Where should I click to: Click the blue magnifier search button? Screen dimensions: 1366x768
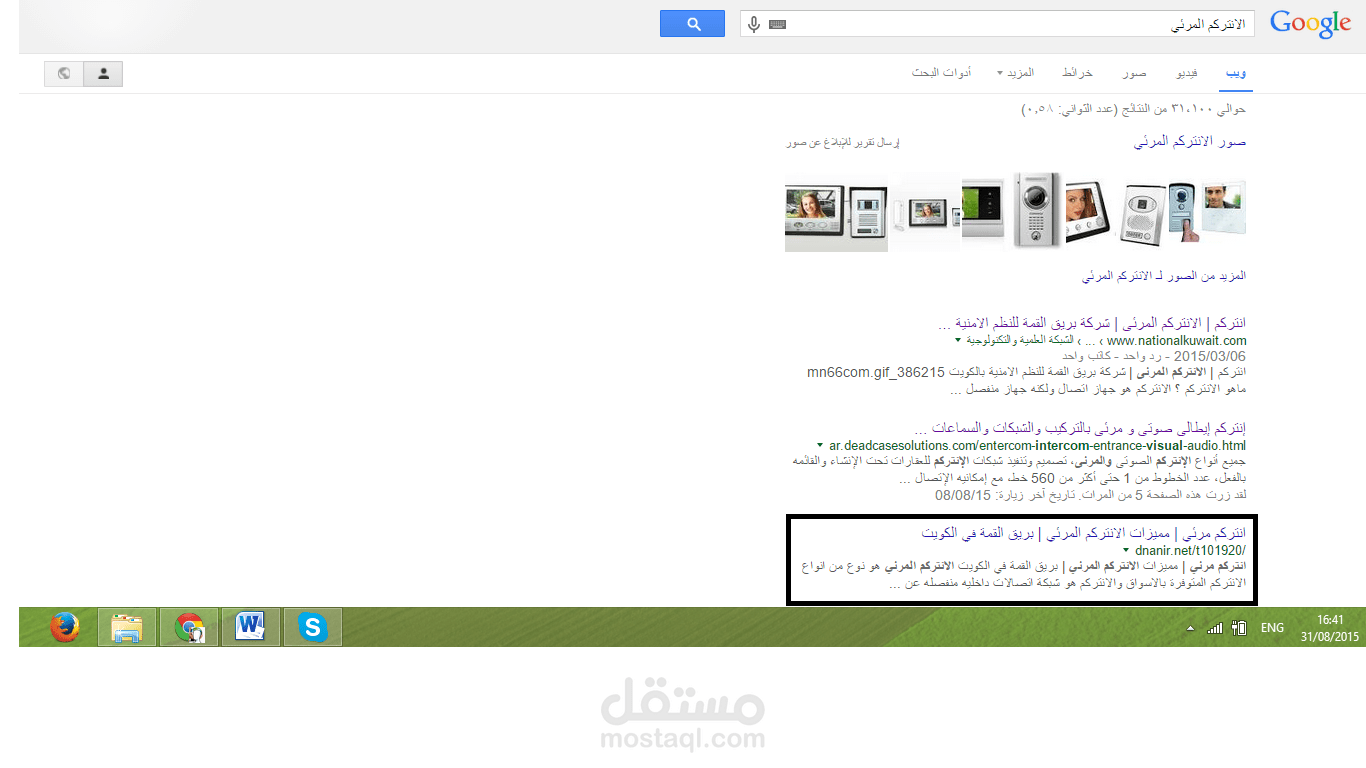692,24
